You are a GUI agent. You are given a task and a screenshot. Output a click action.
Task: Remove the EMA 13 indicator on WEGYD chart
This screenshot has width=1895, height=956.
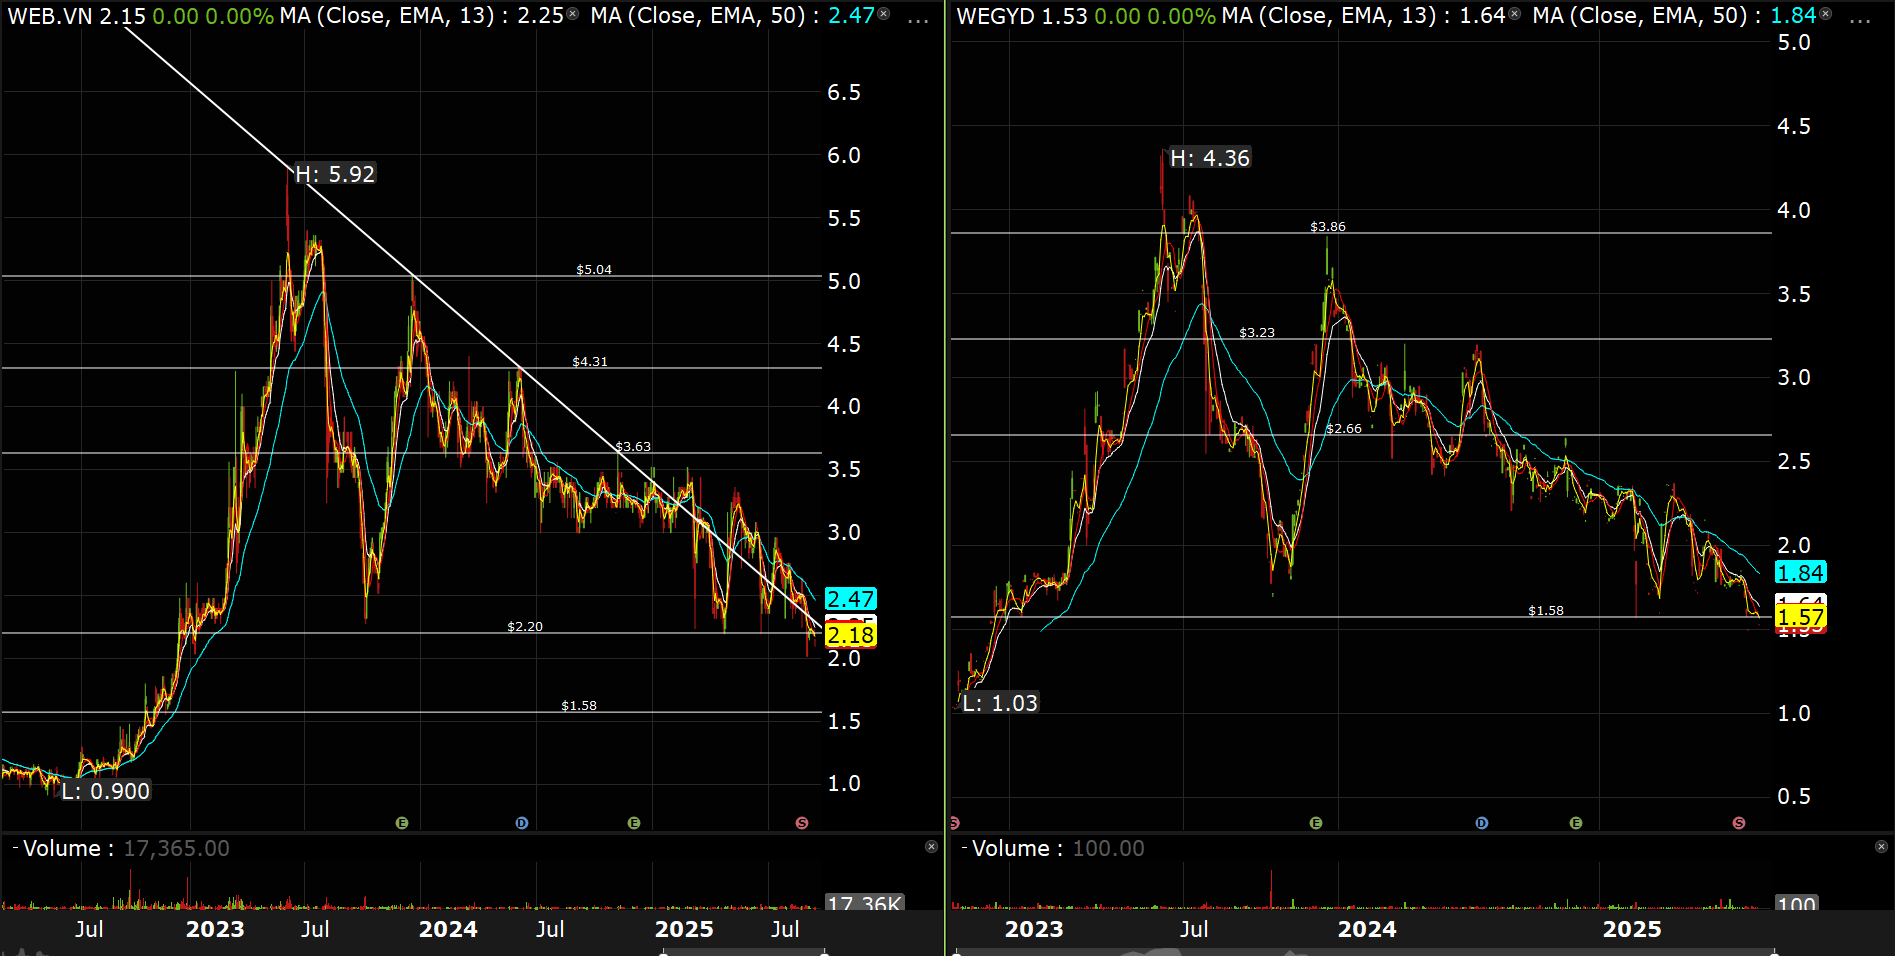(x=1514, y=14)
